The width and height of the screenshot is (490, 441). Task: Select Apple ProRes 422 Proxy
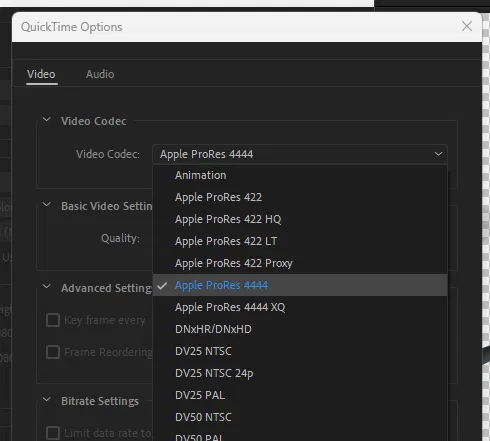tap(300, 263)
